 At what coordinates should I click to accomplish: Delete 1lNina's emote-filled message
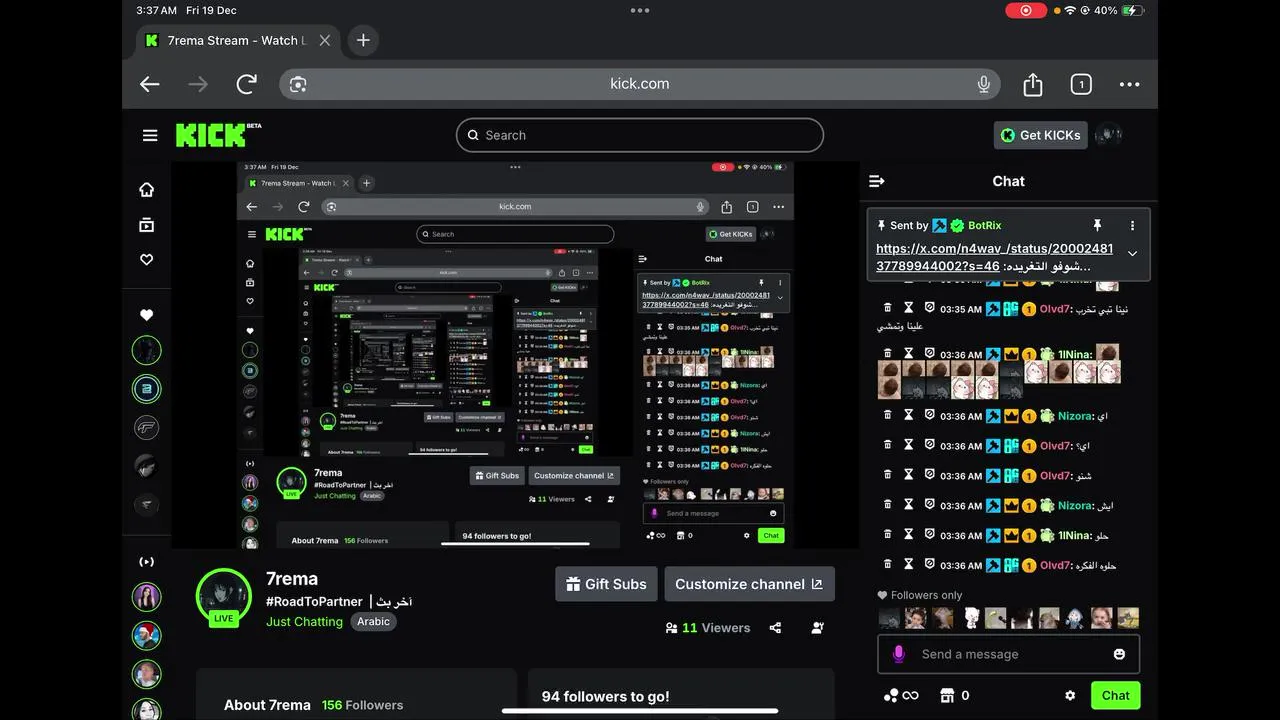pyautogui.click(x=887, y=354)
